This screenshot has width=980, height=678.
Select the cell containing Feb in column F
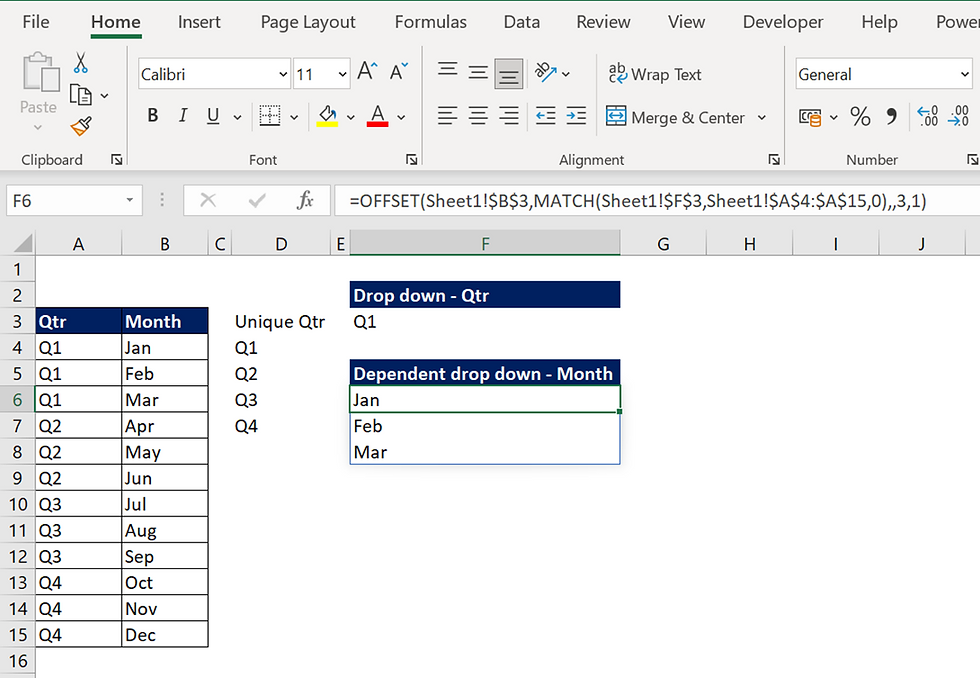(x=485, y=426)
